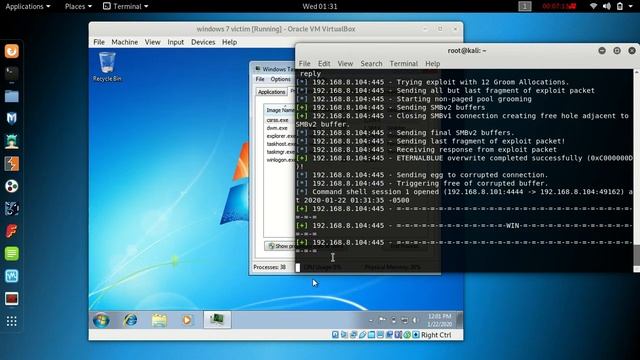Click workspace indicator in Kali top bar
640x360 pixels.
525,6
